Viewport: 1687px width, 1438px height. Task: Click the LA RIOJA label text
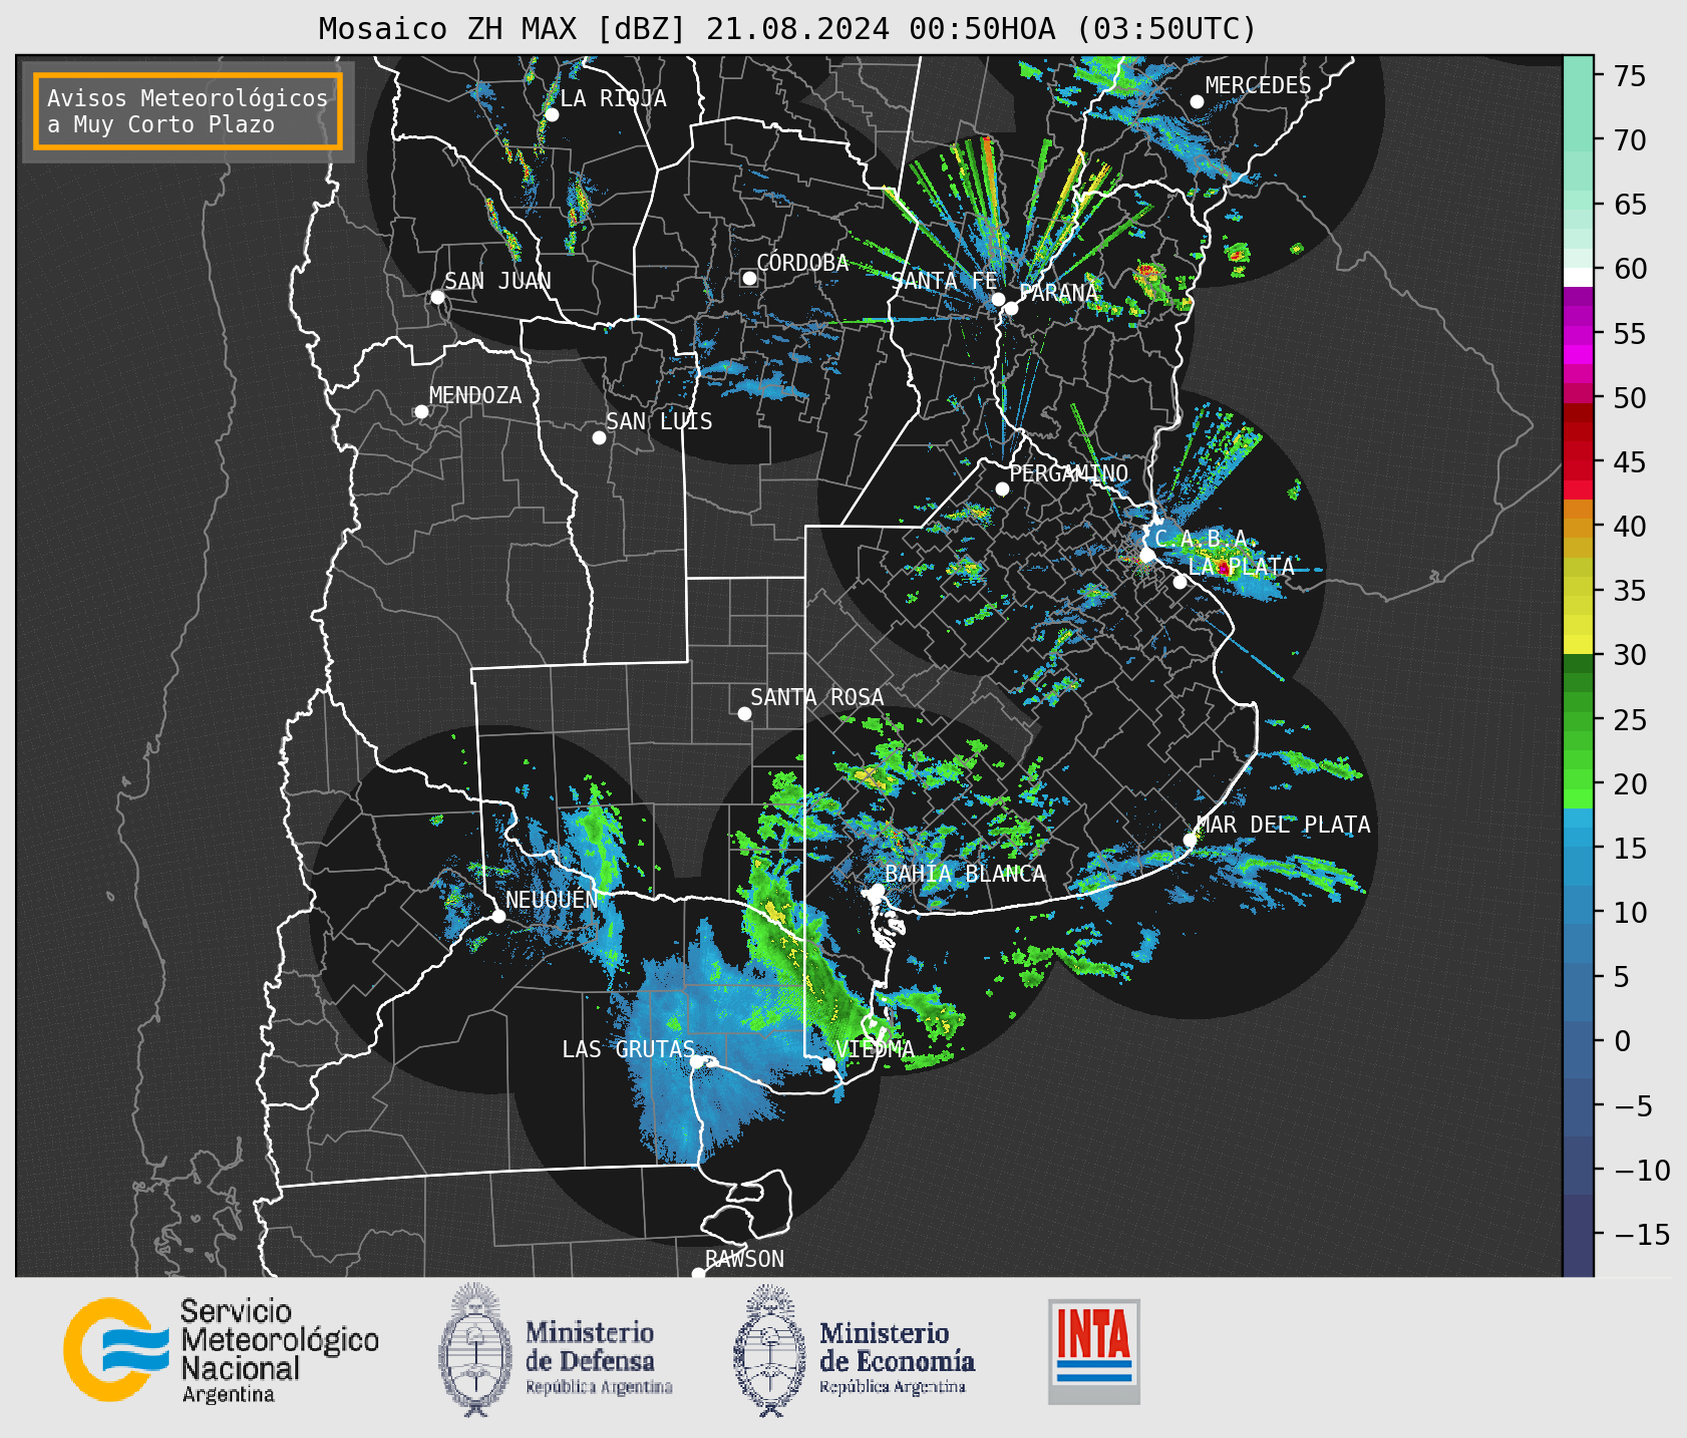[613, 98]
